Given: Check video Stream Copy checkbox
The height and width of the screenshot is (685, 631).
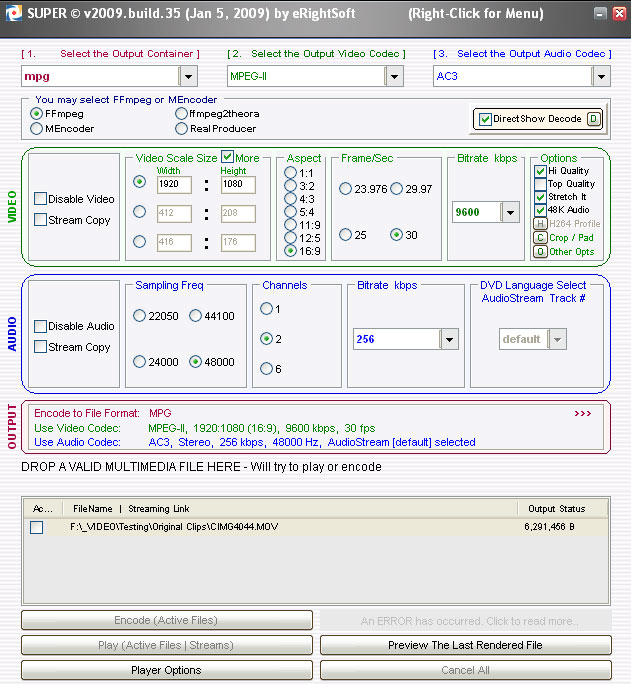Looking at the screenshot, I should 40,219.
